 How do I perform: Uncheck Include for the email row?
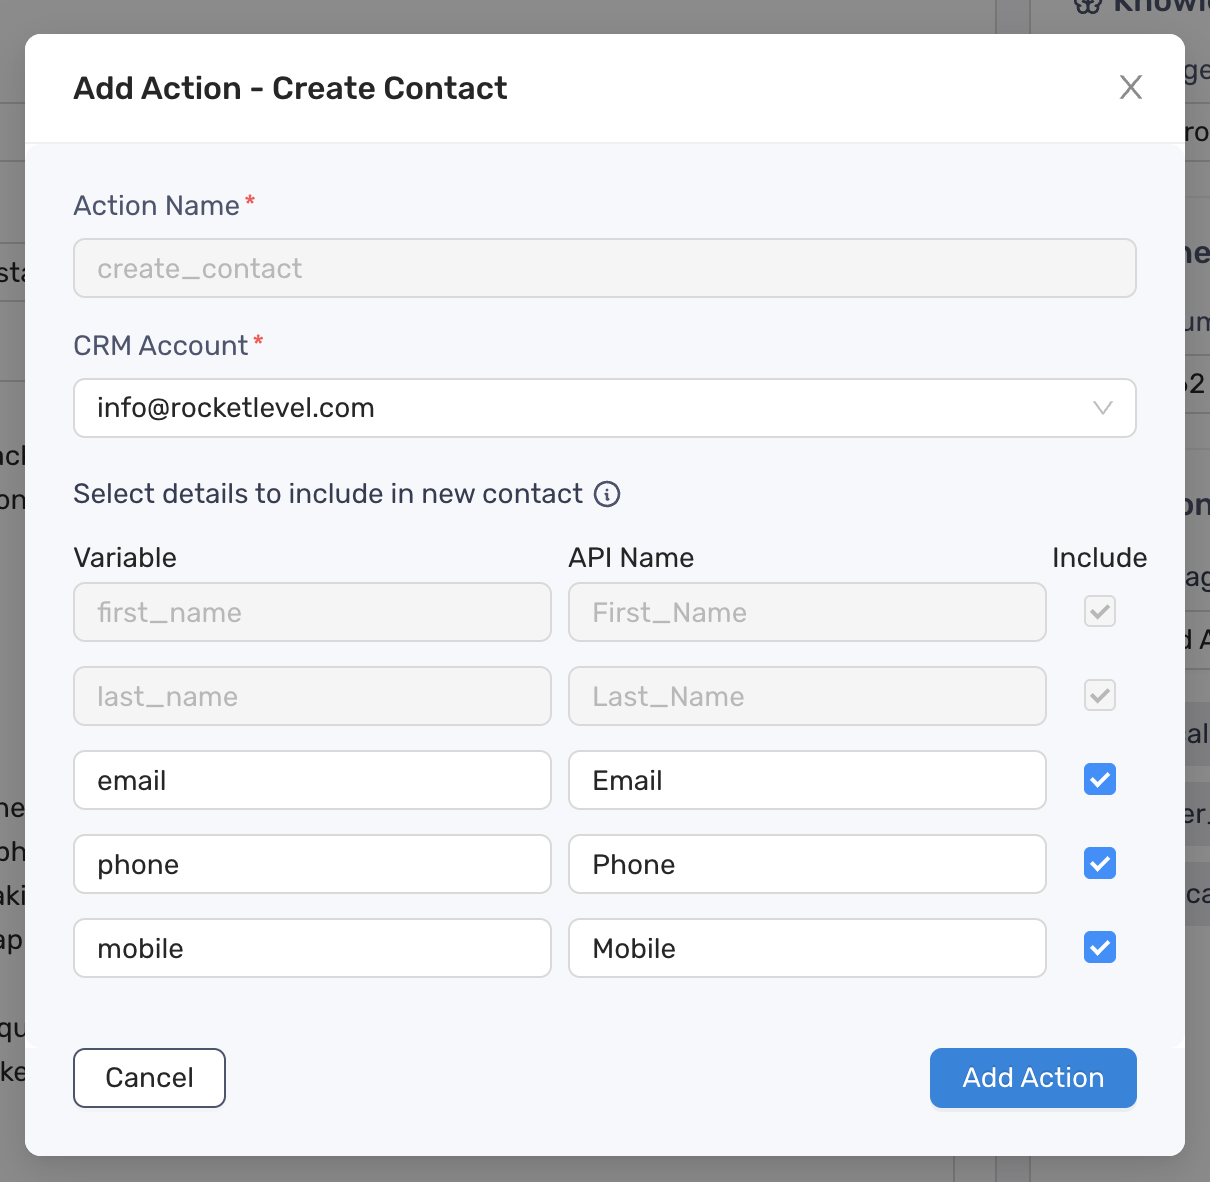(x=1099, y=780)
